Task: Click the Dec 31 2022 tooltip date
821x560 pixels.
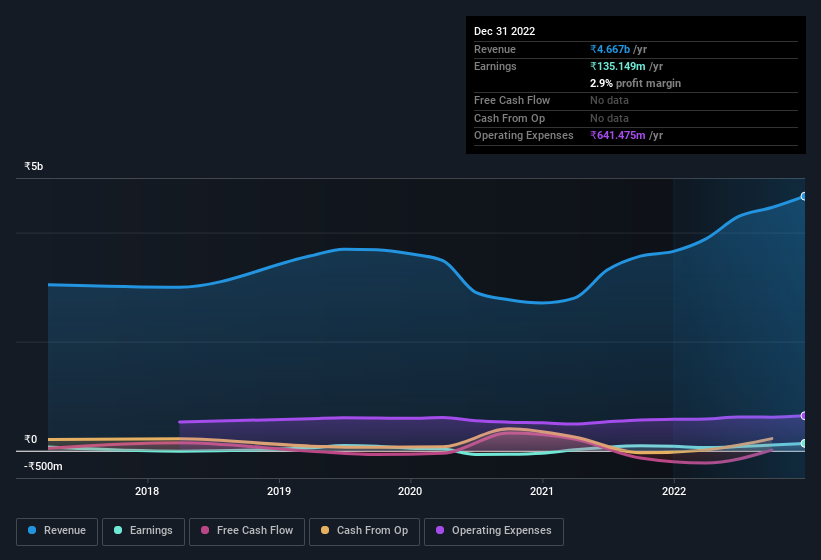Action: click(x=504, y=31)
